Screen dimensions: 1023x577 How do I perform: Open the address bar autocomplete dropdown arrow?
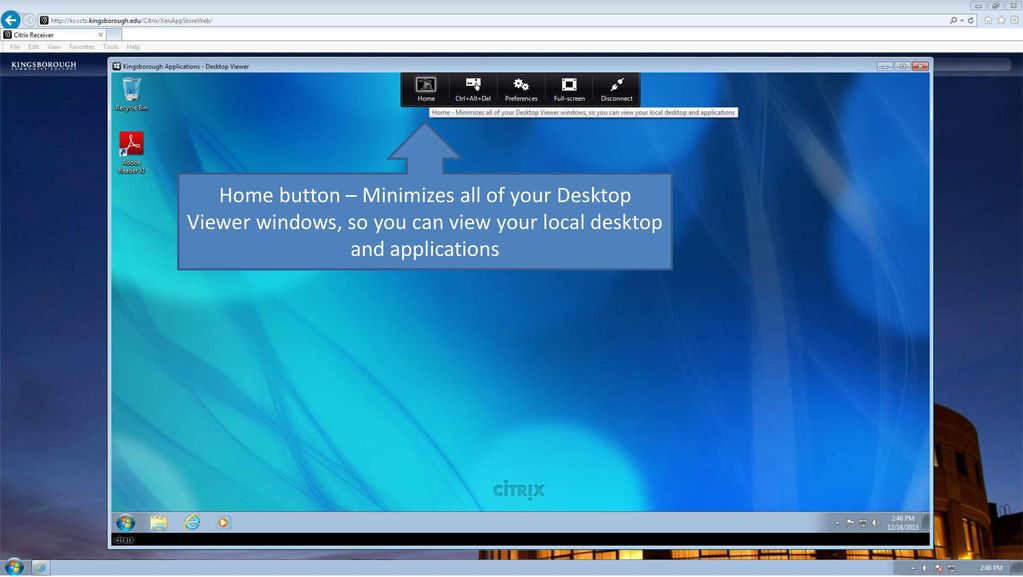(962, 21)
